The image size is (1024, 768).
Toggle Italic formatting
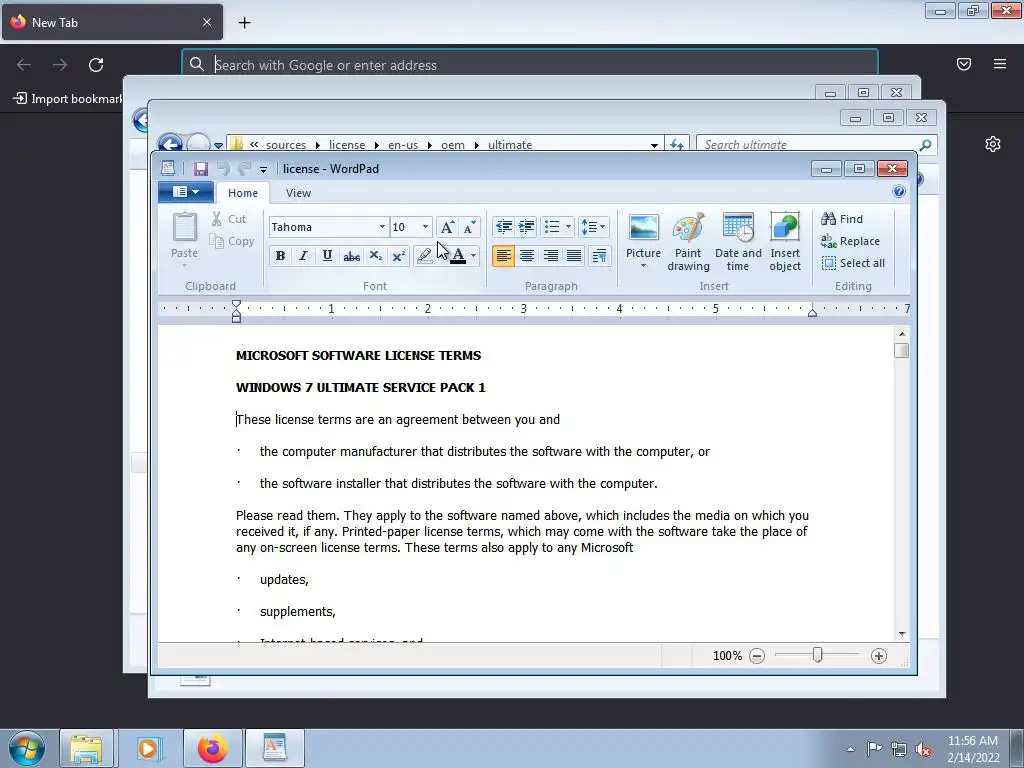303,255
